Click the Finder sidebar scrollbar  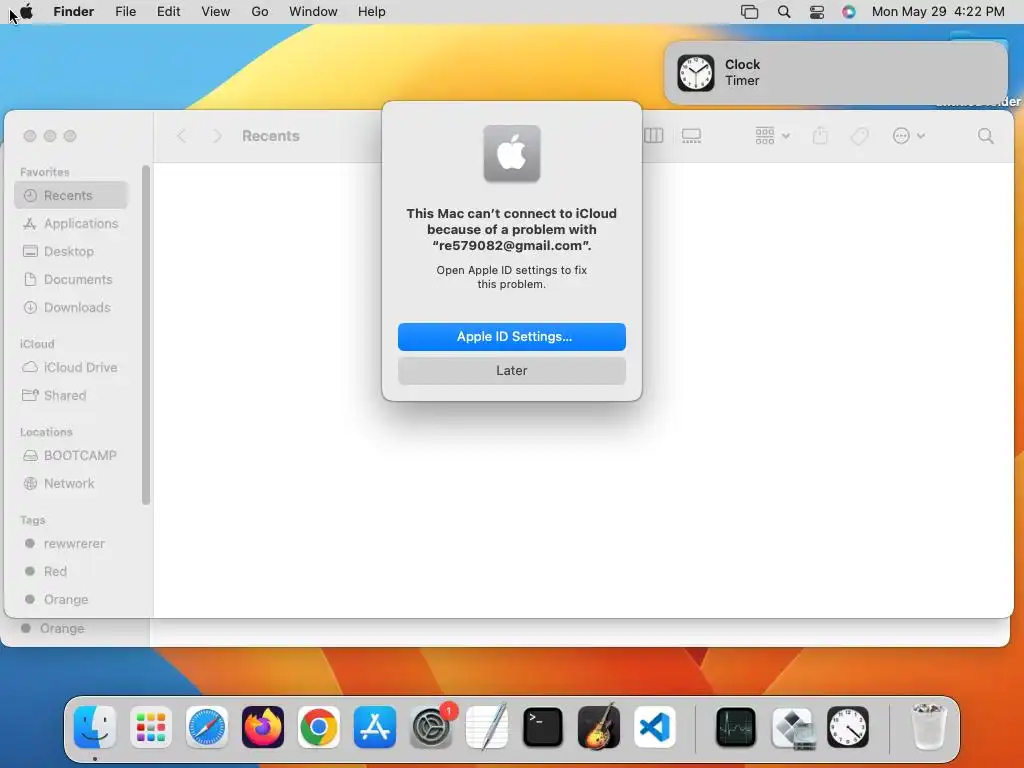tap(146, 334)
